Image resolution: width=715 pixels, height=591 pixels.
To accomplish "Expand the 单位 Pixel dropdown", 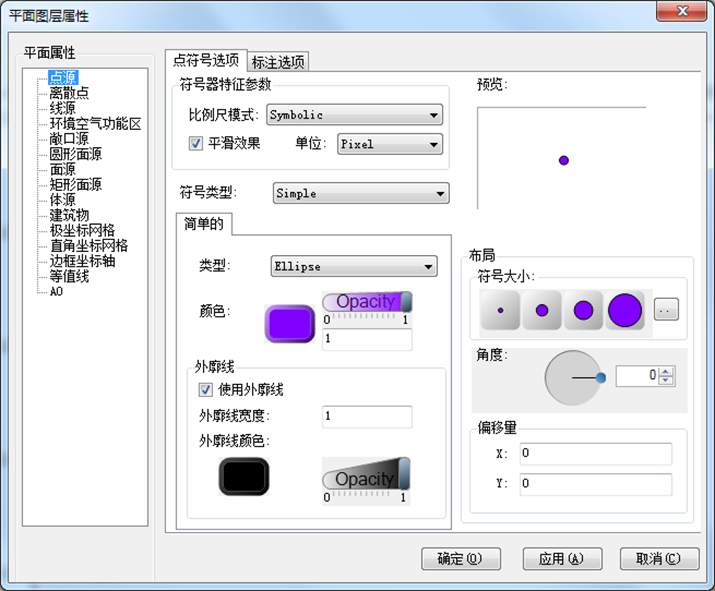I will pos(389,145).
